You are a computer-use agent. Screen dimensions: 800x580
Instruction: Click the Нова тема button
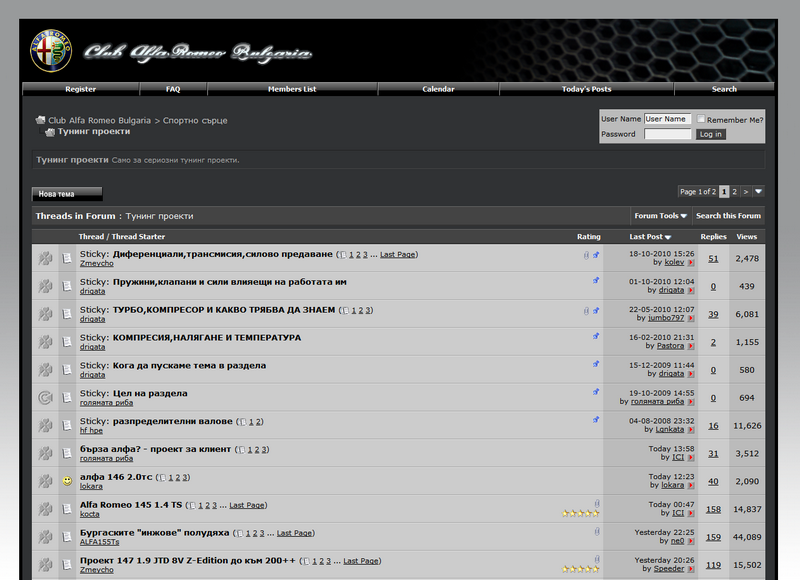pyautogui.click(x=67, y=194)
